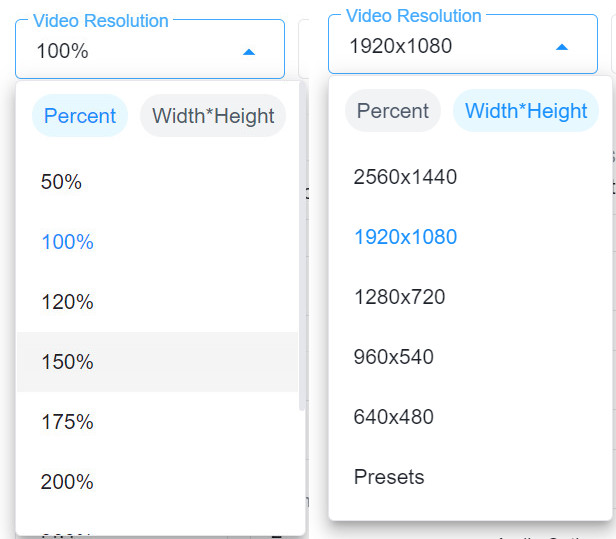
Task: Open Presets entry in resolution list
Action: [x=388, y=477]
